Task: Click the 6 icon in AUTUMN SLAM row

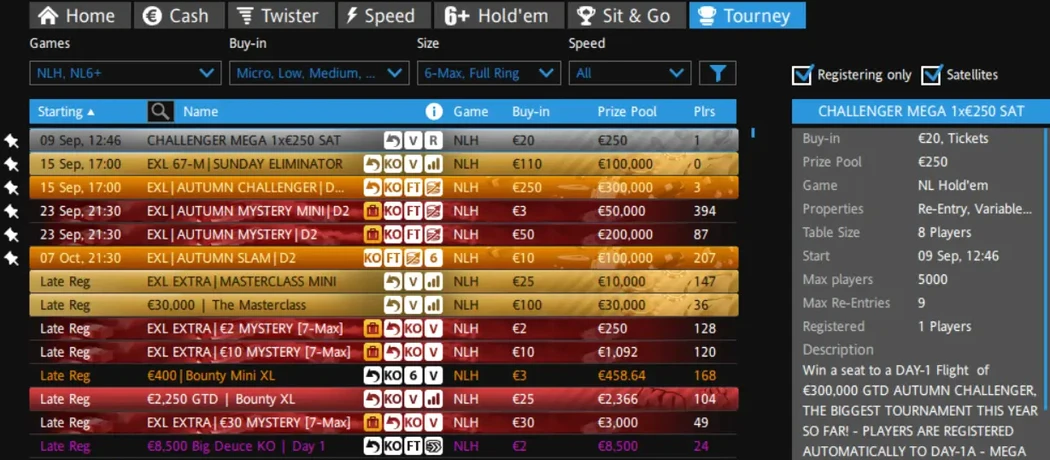Action: [433, 258]
